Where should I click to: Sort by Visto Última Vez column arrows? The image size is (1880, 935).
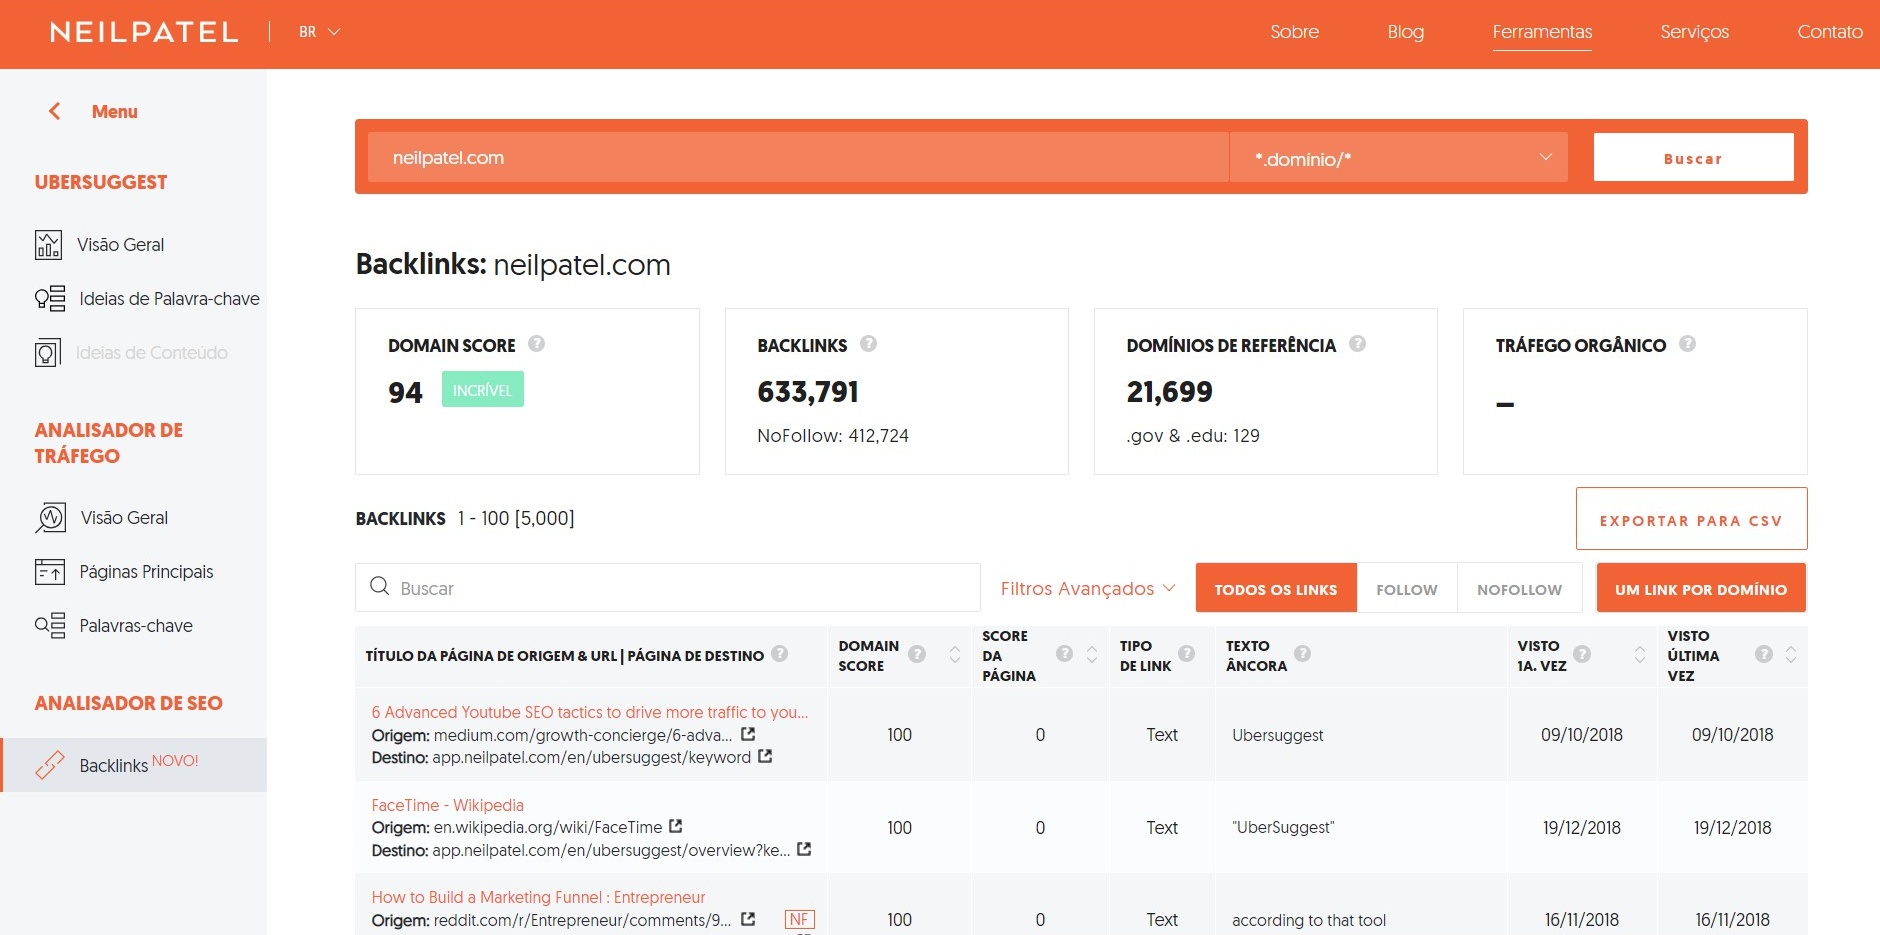coord(1791,654)
